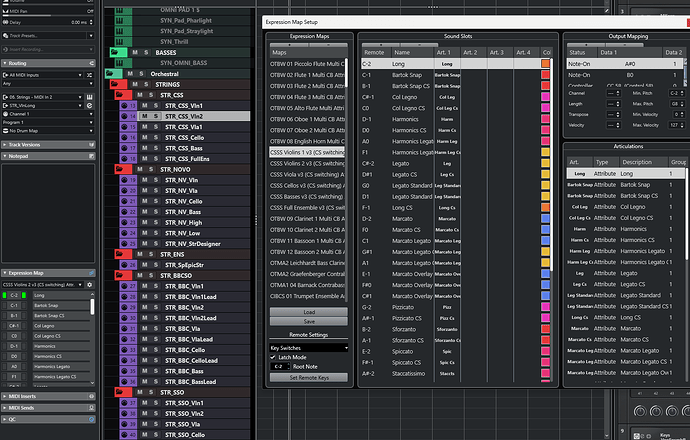This screenshot has width=690, height=440.
Task: Click the MIDI Inserts bypass icon
Action: (x=92, y=396)
